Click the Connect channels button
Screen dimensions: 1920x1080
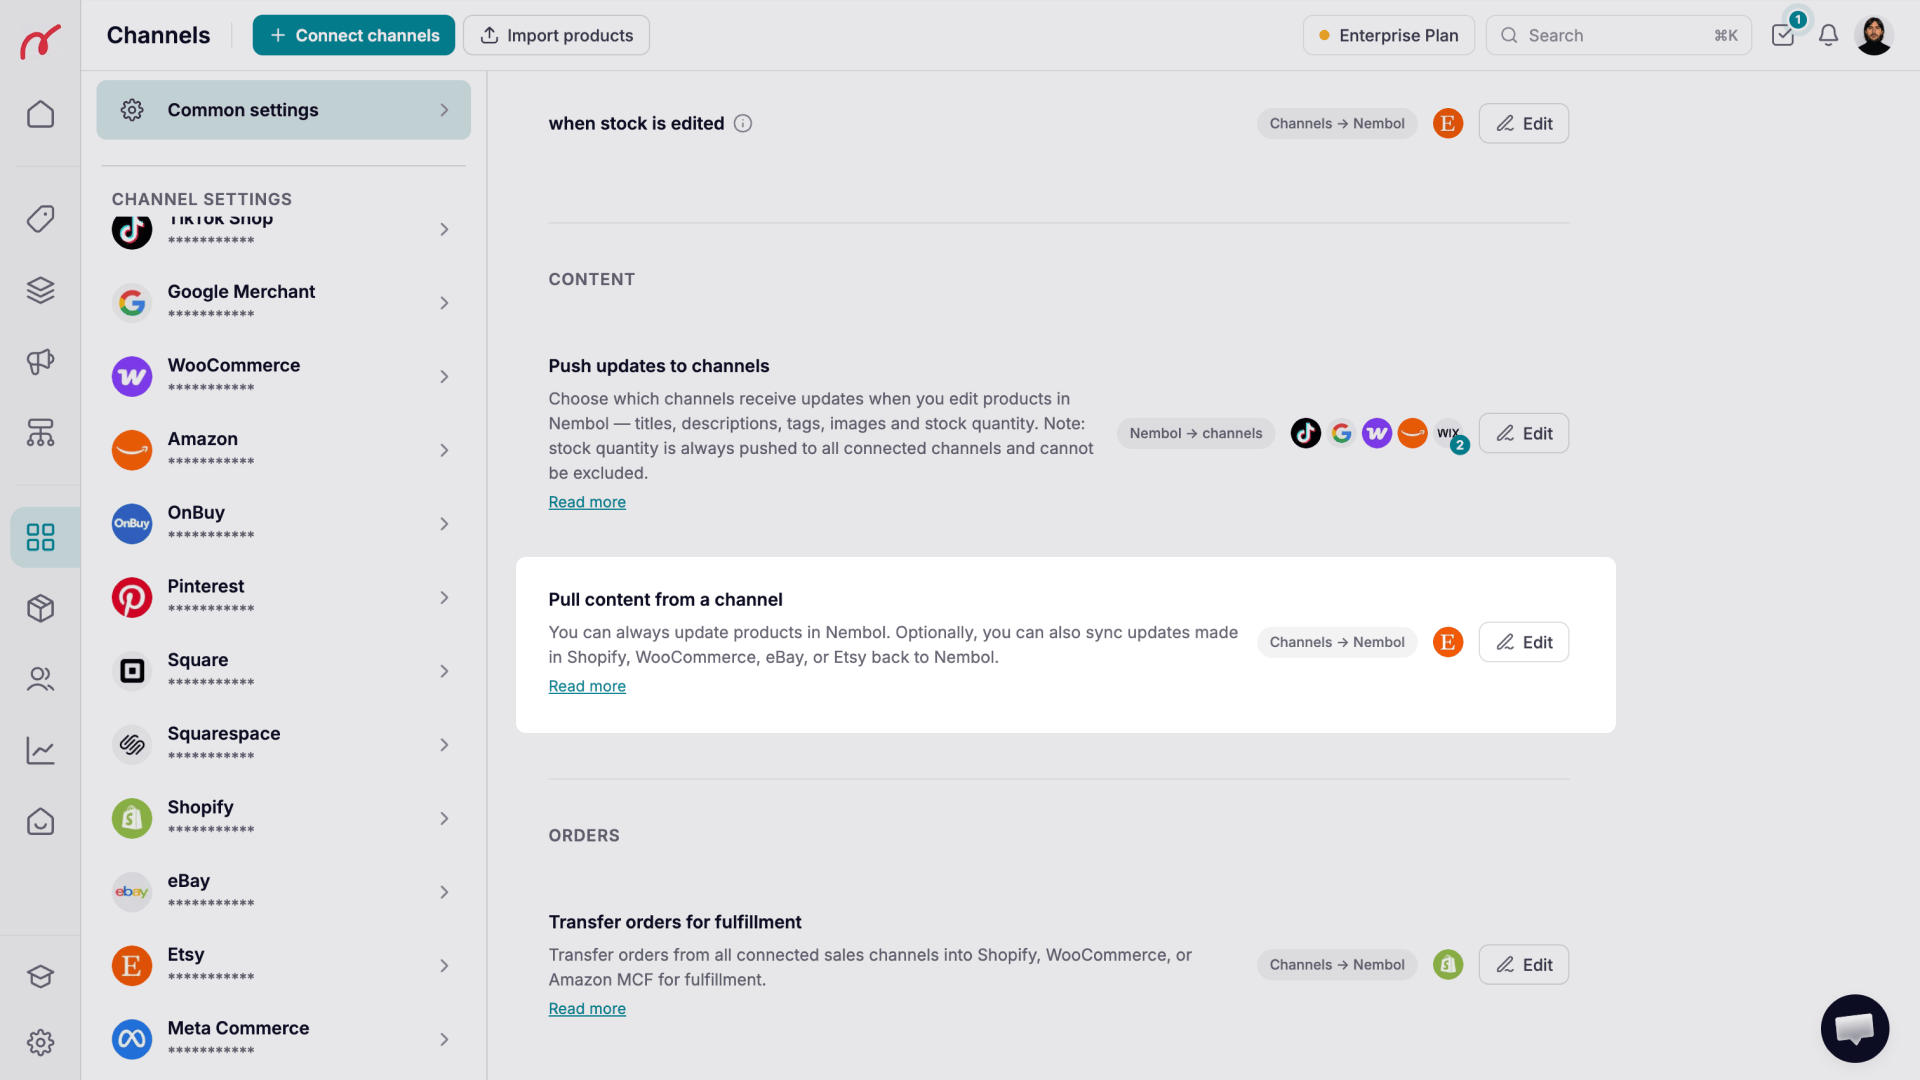pyautogui.click(x=354, y=36)
